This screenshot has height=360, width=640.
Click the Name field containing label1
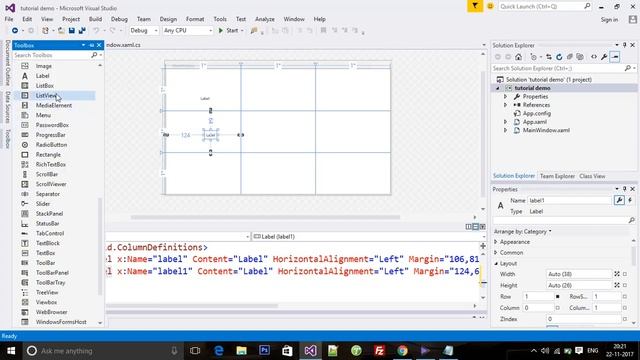(570, 200)
